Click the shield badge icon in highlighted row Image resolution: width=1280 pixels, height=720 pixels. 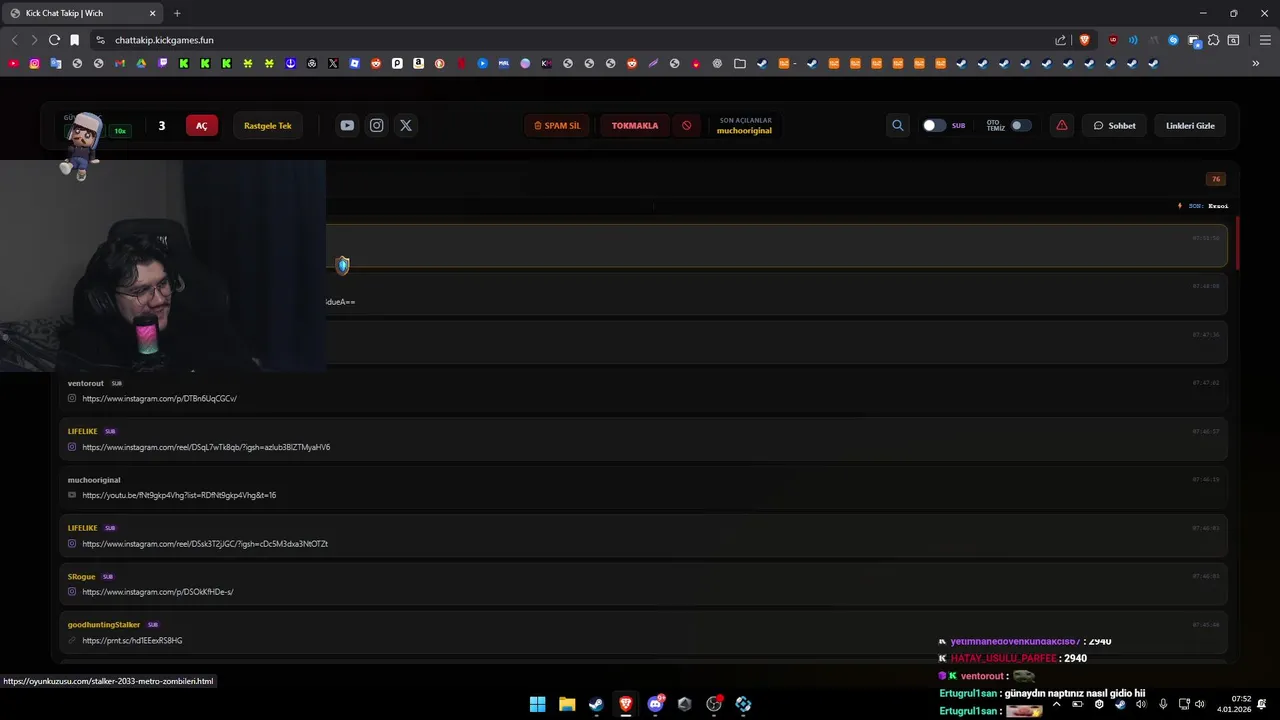(342, 265)
